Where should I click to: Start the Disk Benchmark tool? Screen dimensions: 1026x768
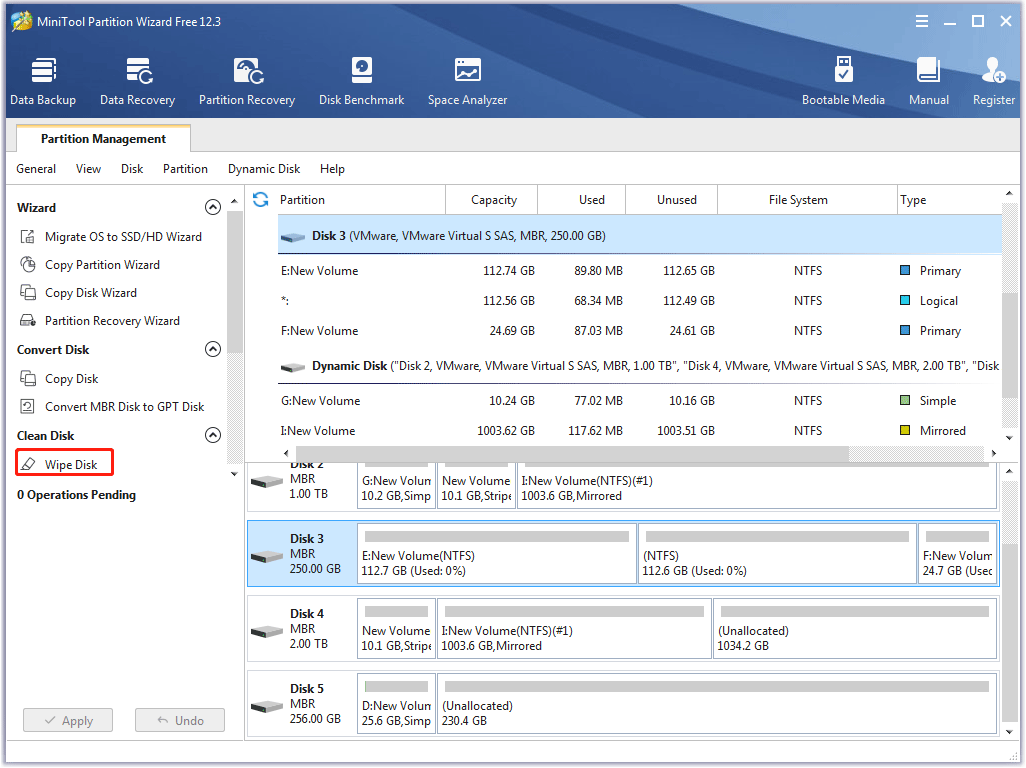coord(361,80)
